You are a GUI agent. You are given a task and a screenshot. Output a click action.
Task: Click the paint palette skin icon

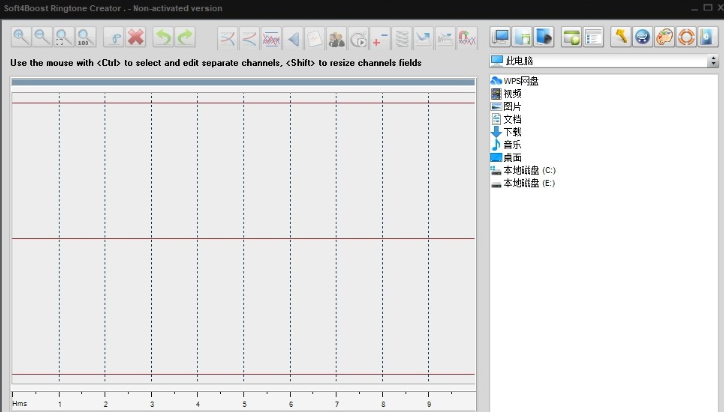pyautogui.click(x=664, y=38)
